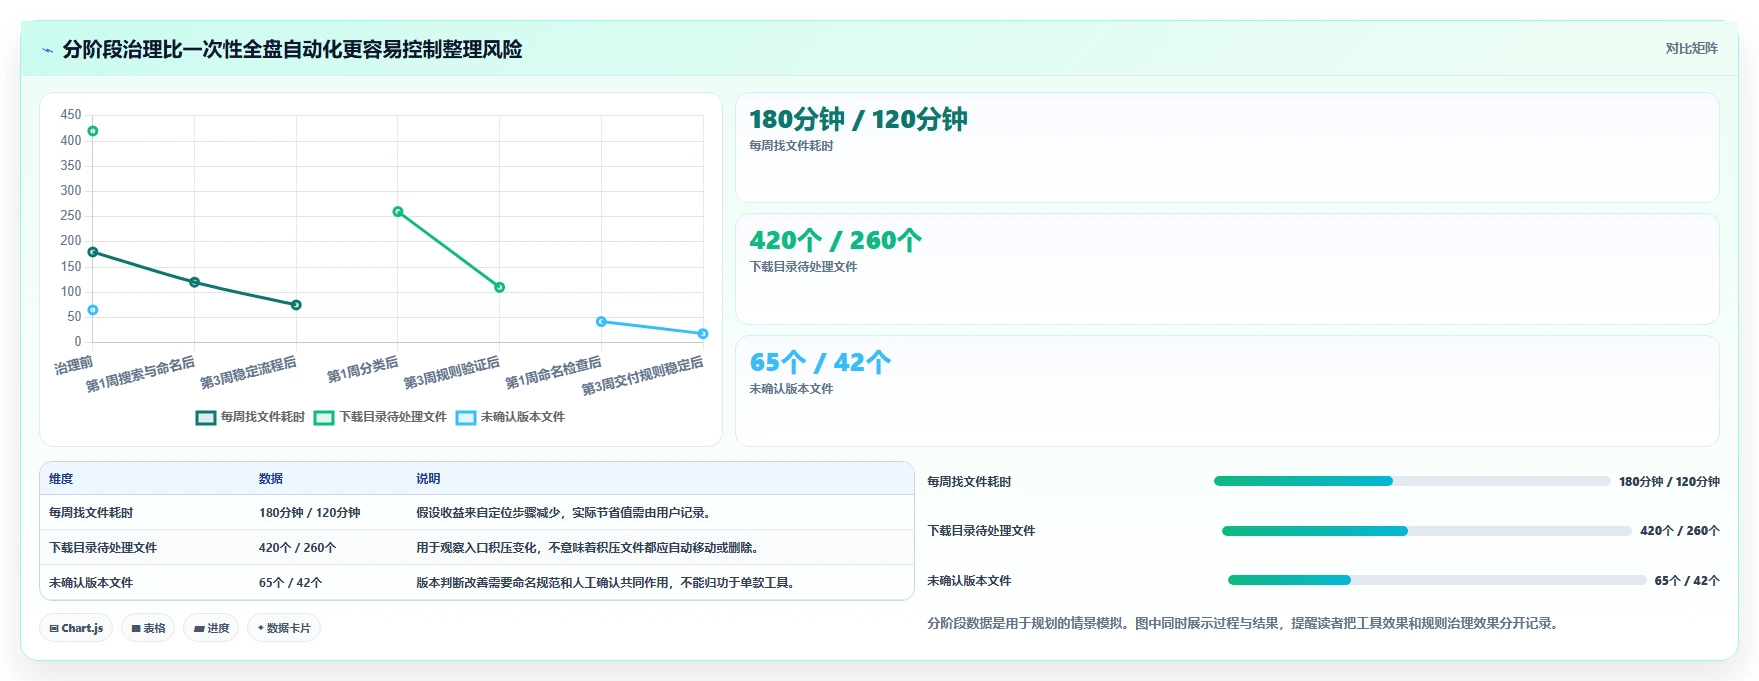Click table cell 420个 / 260个
This screenshot has width=1759, height=681.
[298, 548]
